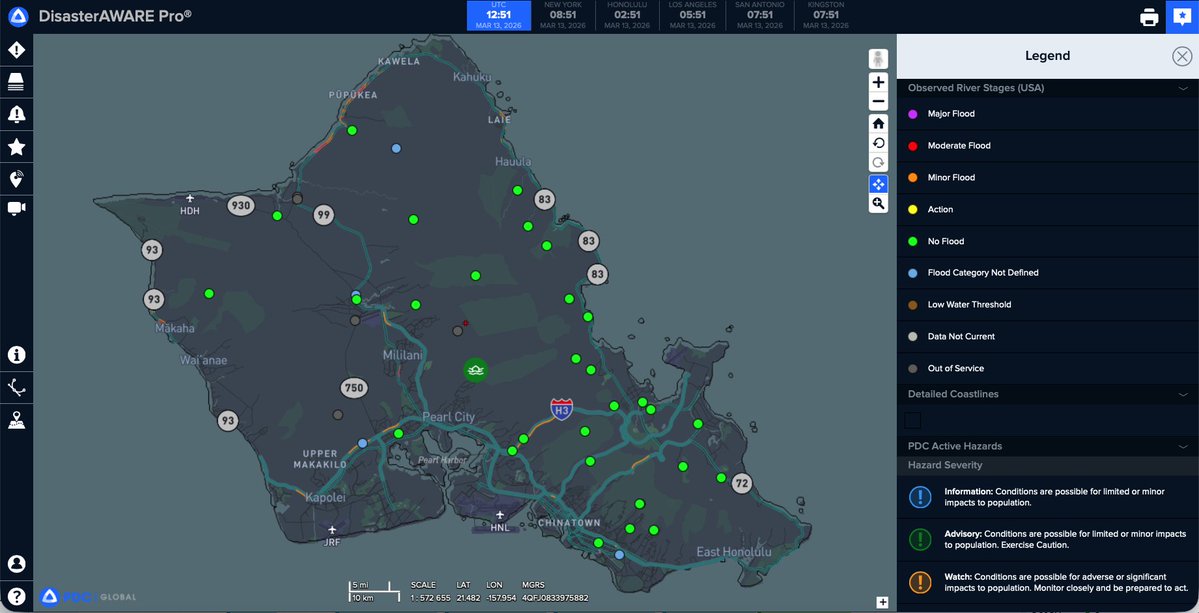Select the Kingston time tab
Viewport: 1199px width, 613px height.
point(824,15)
